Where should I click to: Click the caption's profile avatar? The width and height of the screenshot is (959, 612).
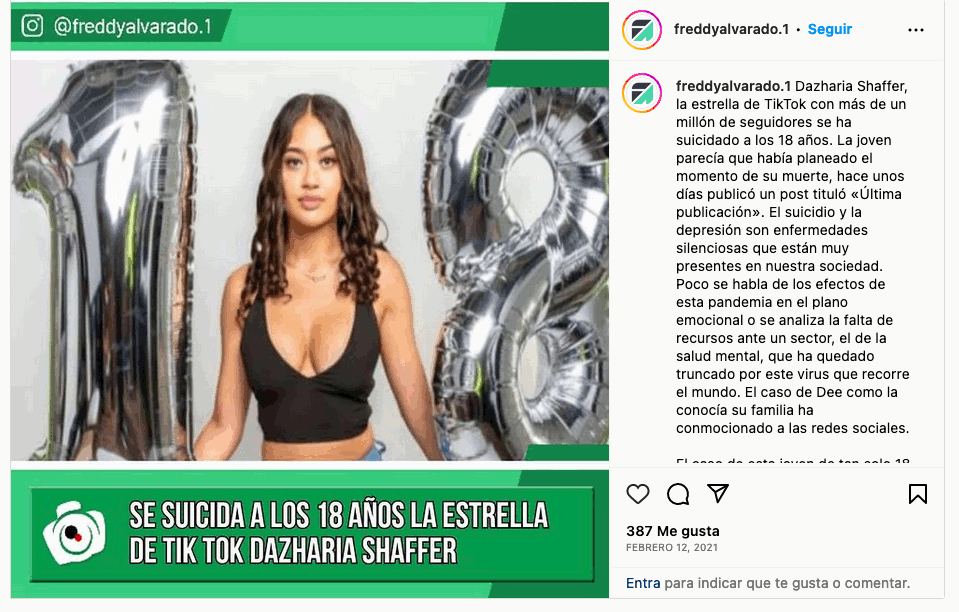642,93
